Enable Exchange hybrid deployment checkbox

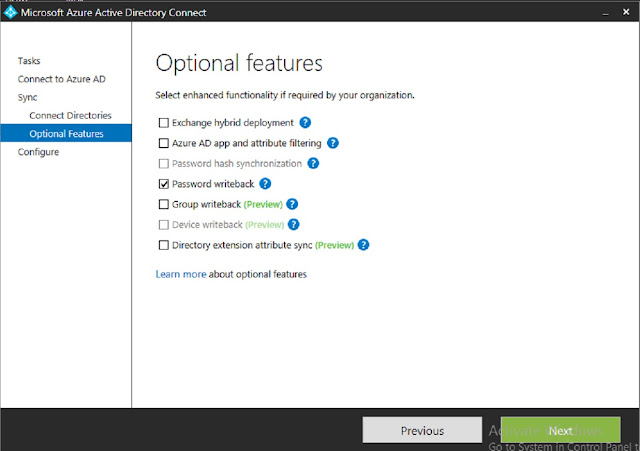(x=164, y=123)
